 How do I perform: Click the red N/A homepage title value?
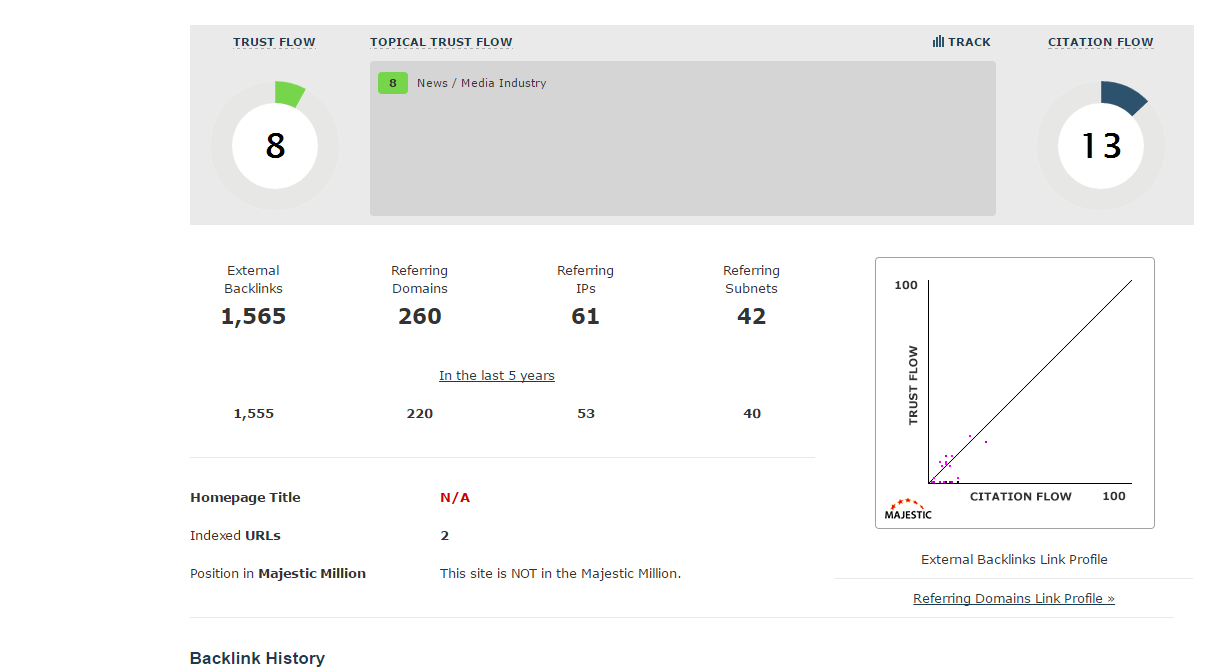(x=455, y=498)
